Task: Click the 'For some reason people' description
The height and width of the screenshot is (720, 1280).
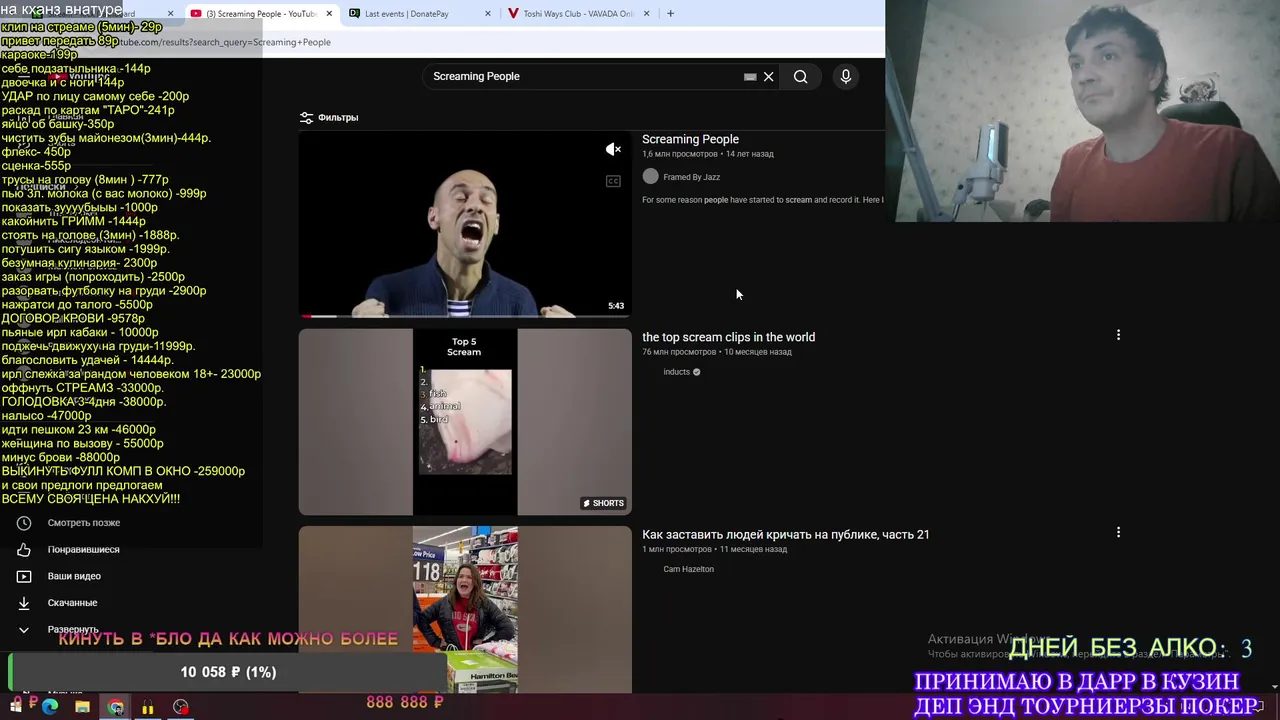Action: (763, 200)
